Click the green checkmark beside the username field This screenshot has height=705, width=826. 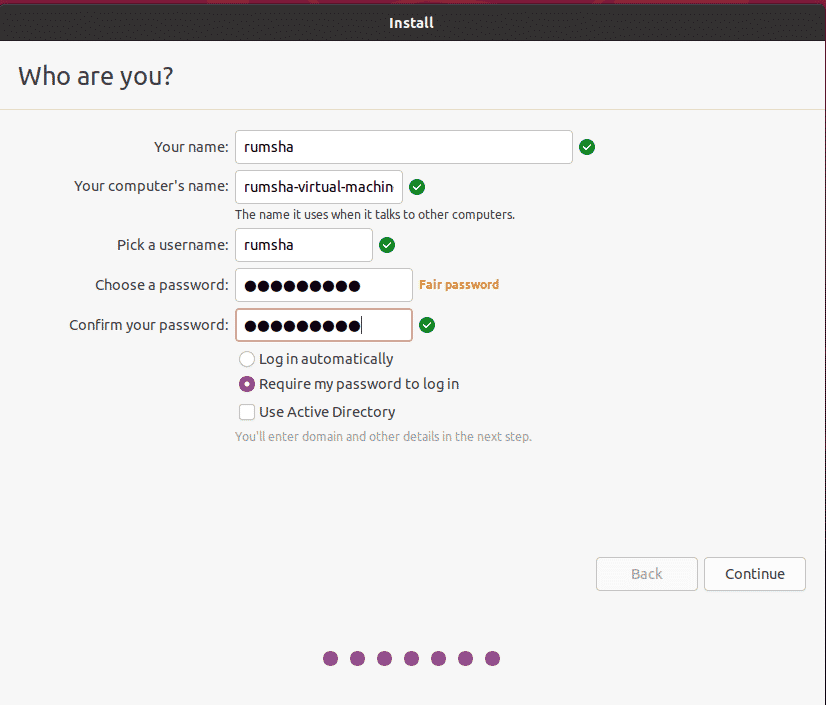pyautogui.click(x=387, y=245)
